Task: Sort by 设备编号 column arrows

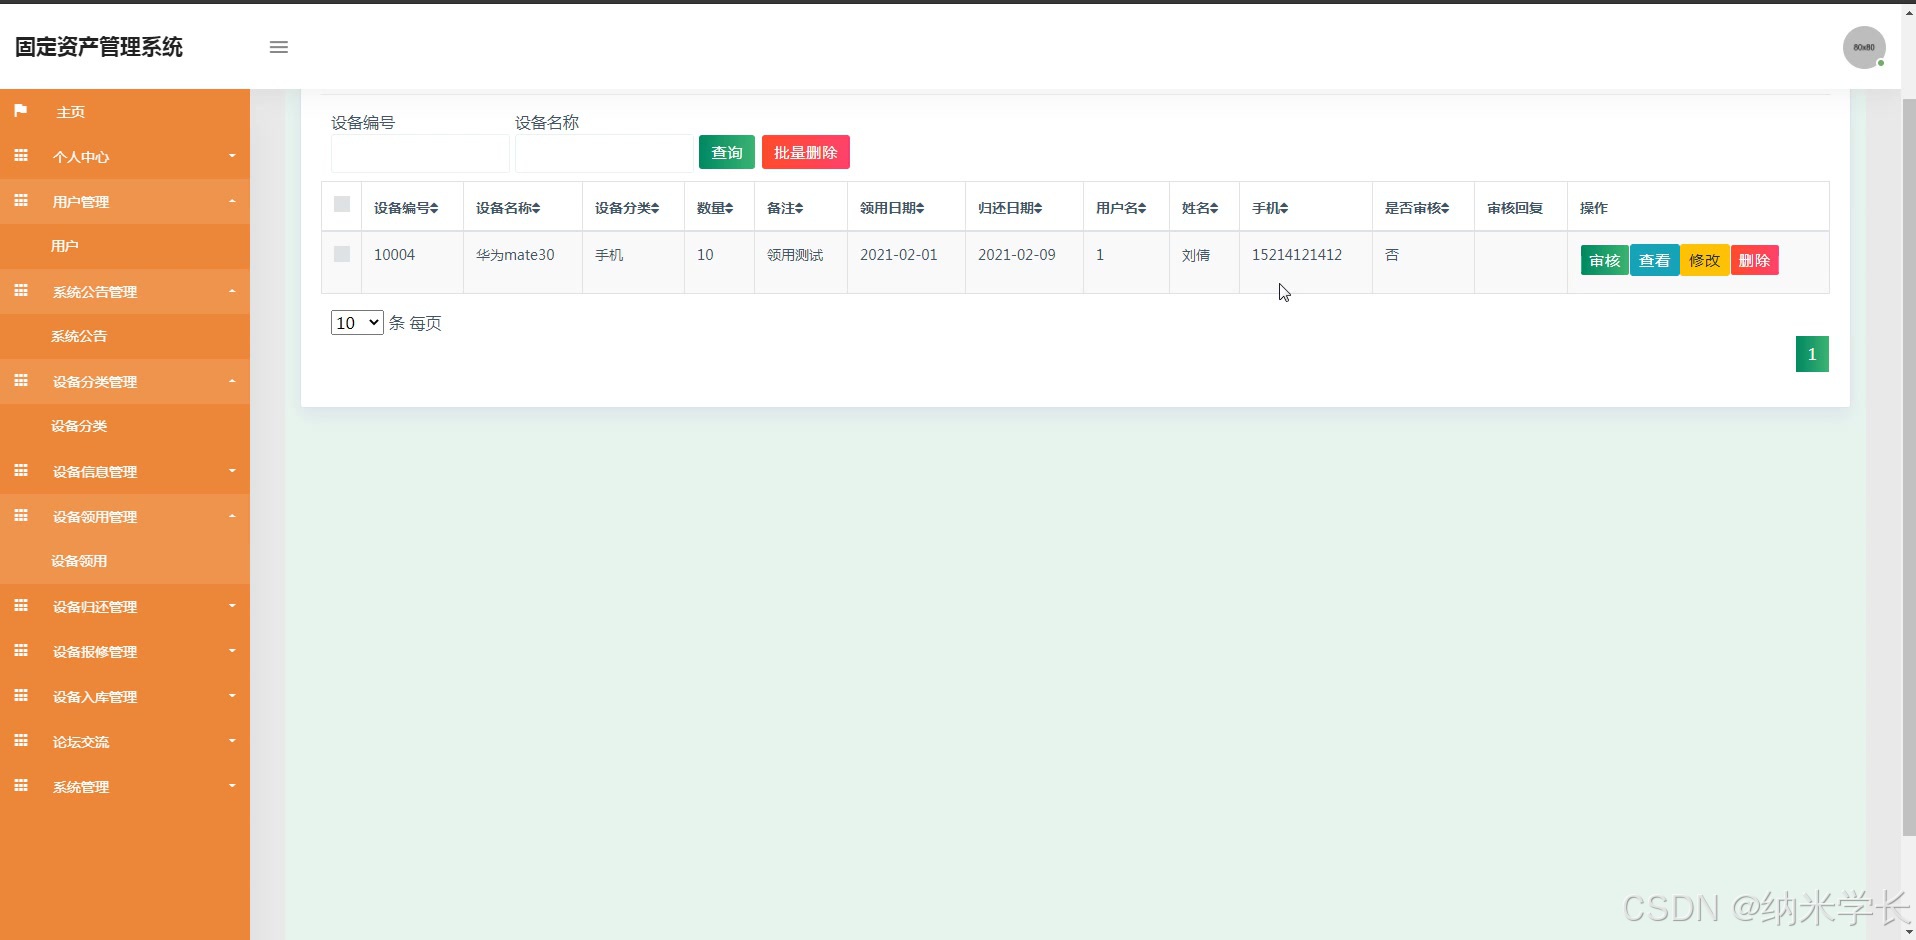Action: 434,208
